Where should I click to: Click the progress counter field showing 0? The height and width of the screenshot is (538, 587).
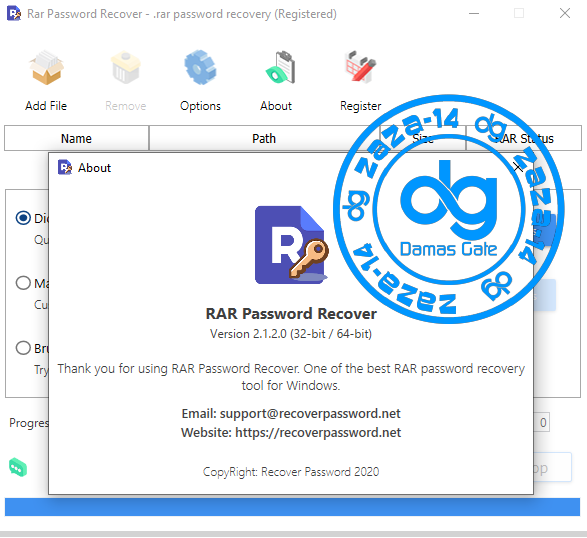coord(542,423)
